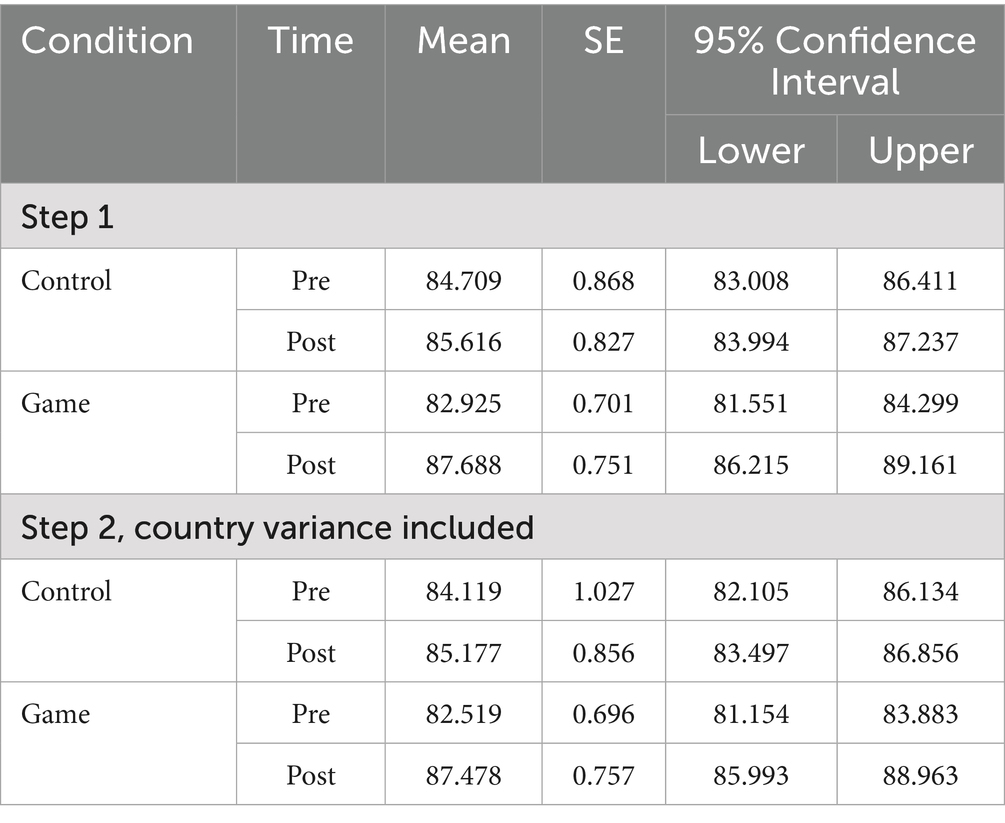This screenshot has width=1005, height=823.
Task: Click the SE value 1.027
Action: pyautogui.click(x=603, y=592)
